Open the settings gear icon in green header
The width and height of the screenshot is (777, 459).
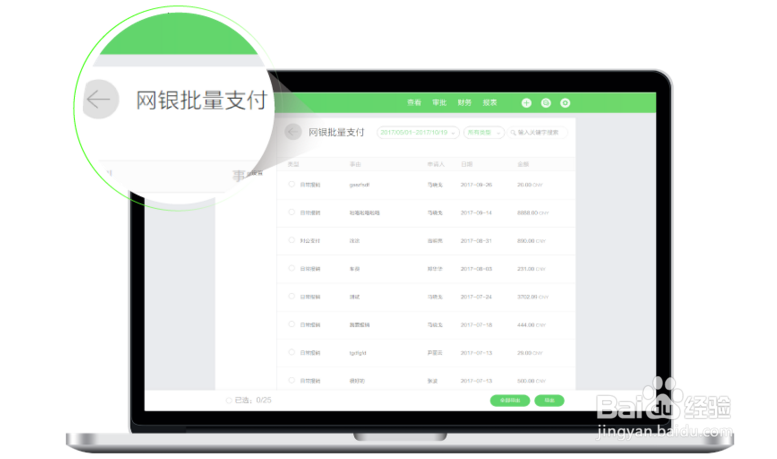(x=565, y=103)
